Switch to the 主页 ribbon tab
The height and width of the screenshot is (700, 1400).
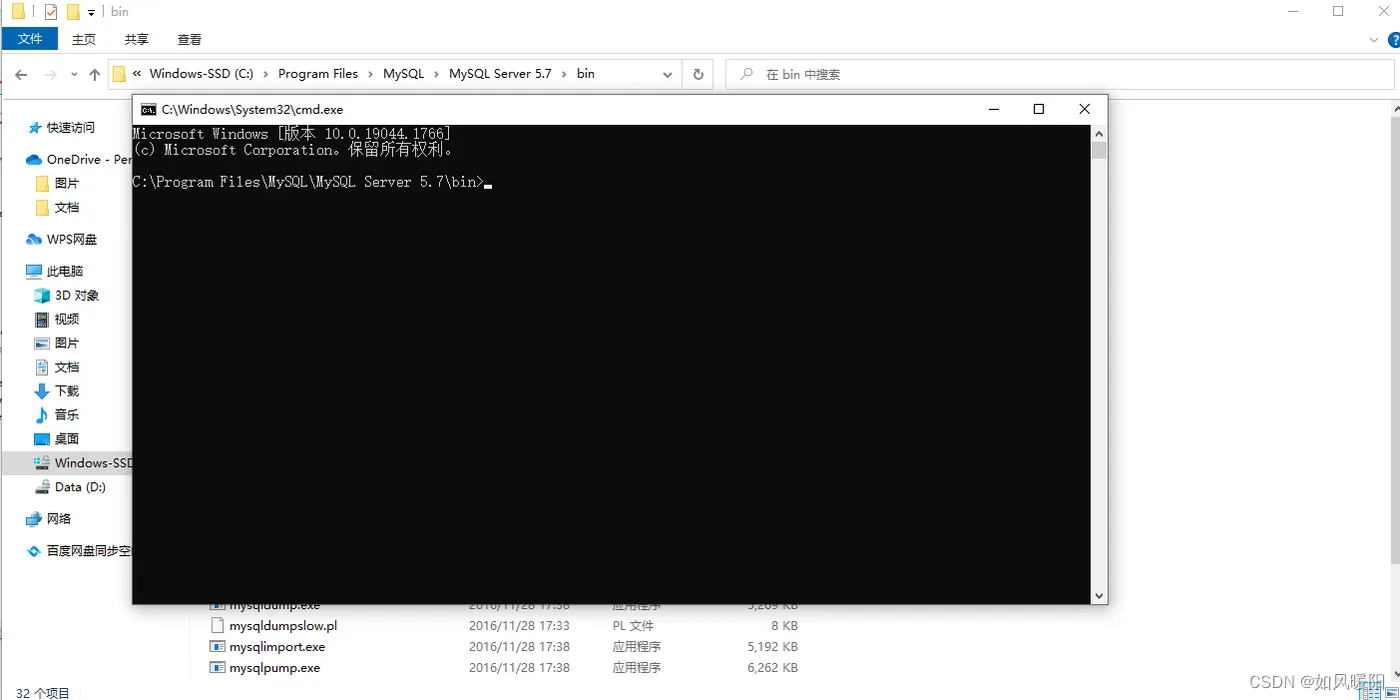point(84,39)
